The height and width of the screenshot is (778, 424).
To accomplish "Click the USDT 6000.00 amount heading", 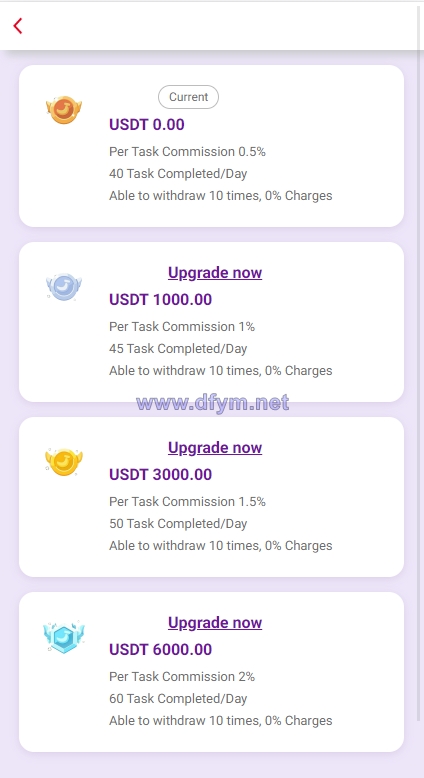I will pos(160,650).
